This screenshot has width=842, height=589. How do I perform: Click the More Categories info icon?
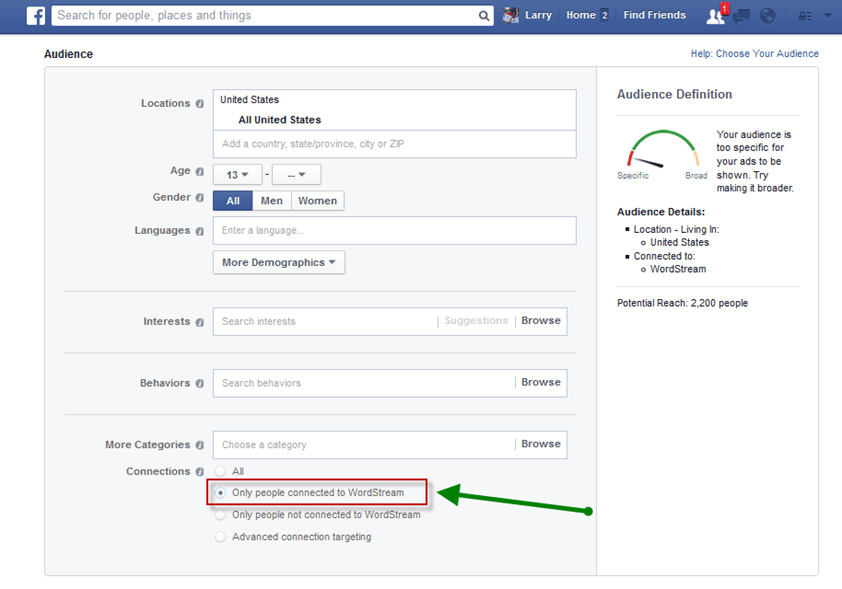(200, 445)
